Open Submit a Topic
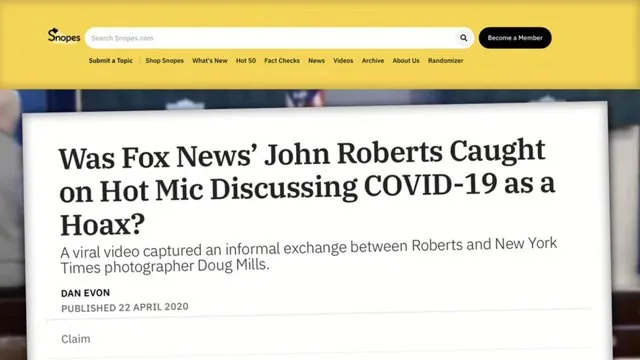The image size is (640, 360). 111,60
